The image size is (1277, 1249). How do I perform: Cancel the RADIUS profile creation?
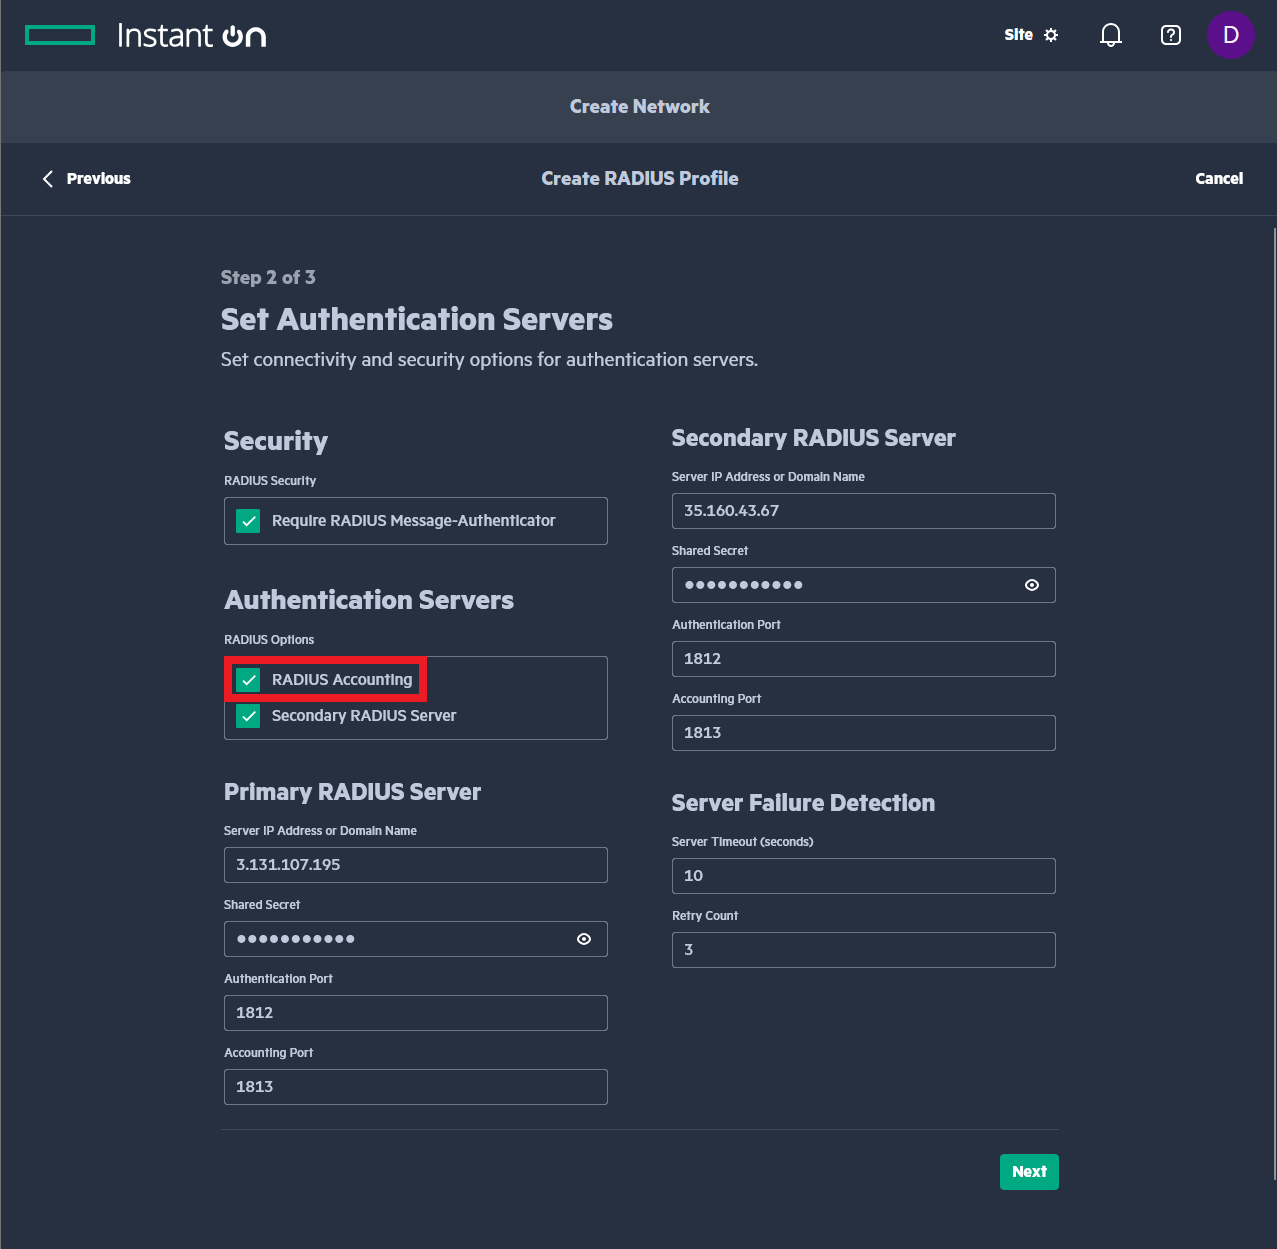click(x=1219, y=179)
